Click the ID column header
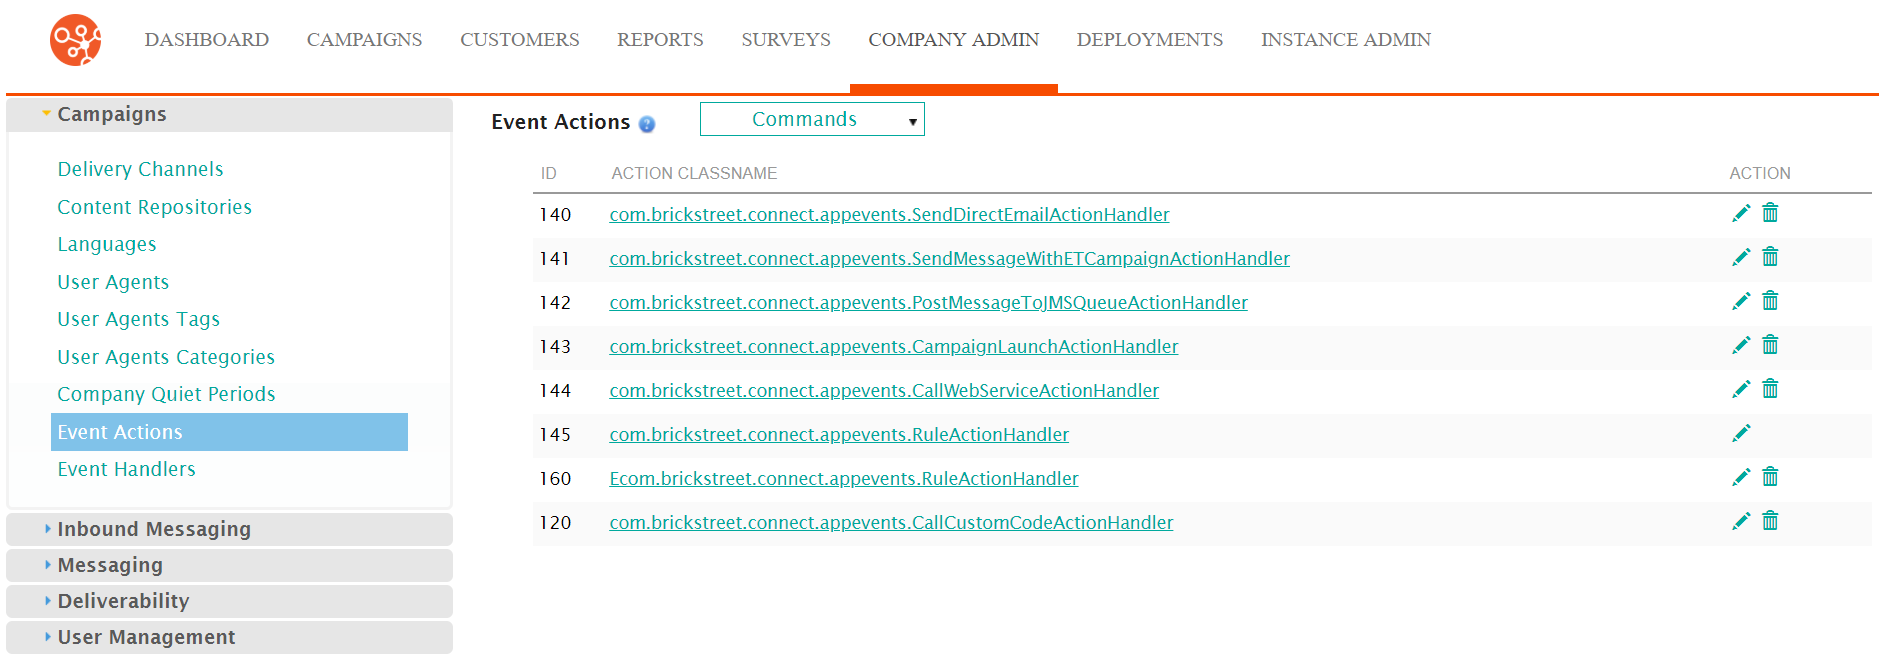Image resolution: width=1879 pixels, height=661 pixels. pos(548,173)
